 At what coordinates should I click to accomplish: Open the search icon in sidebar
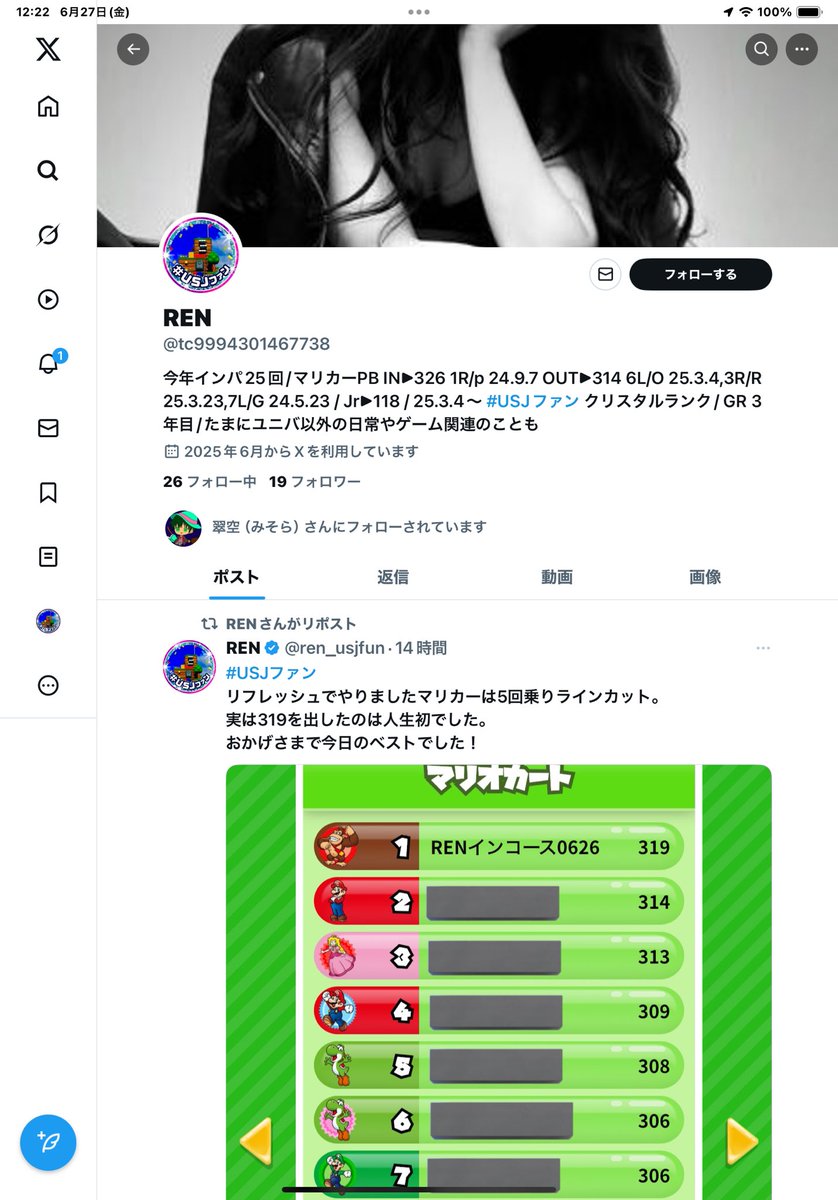(48, 171)
